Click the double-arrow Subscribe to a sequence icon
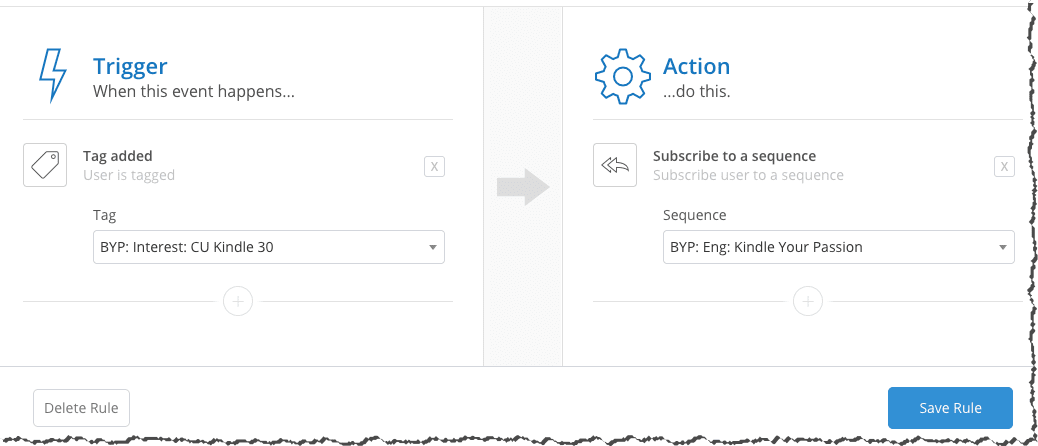Image resolution: width=1038 pixels, height=446 pixels. pyautogui.click(x=615, y=165)
